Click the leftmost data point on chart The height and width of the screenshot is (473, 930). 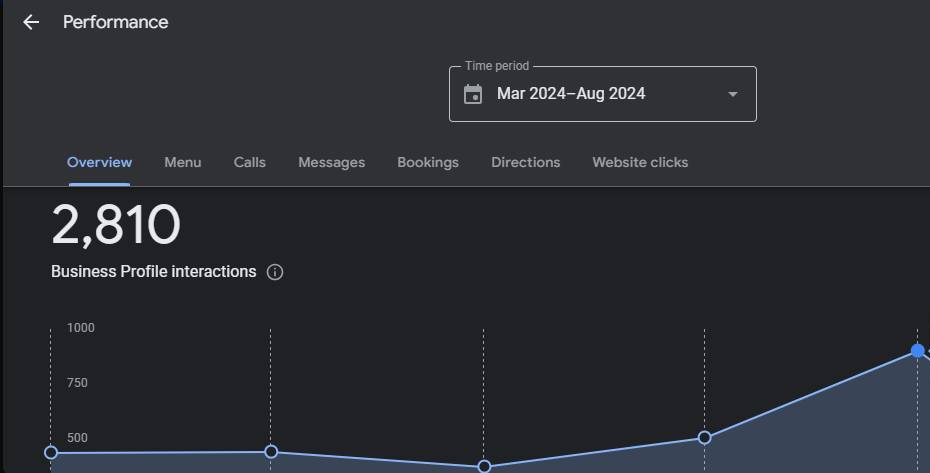coord(51,453)
